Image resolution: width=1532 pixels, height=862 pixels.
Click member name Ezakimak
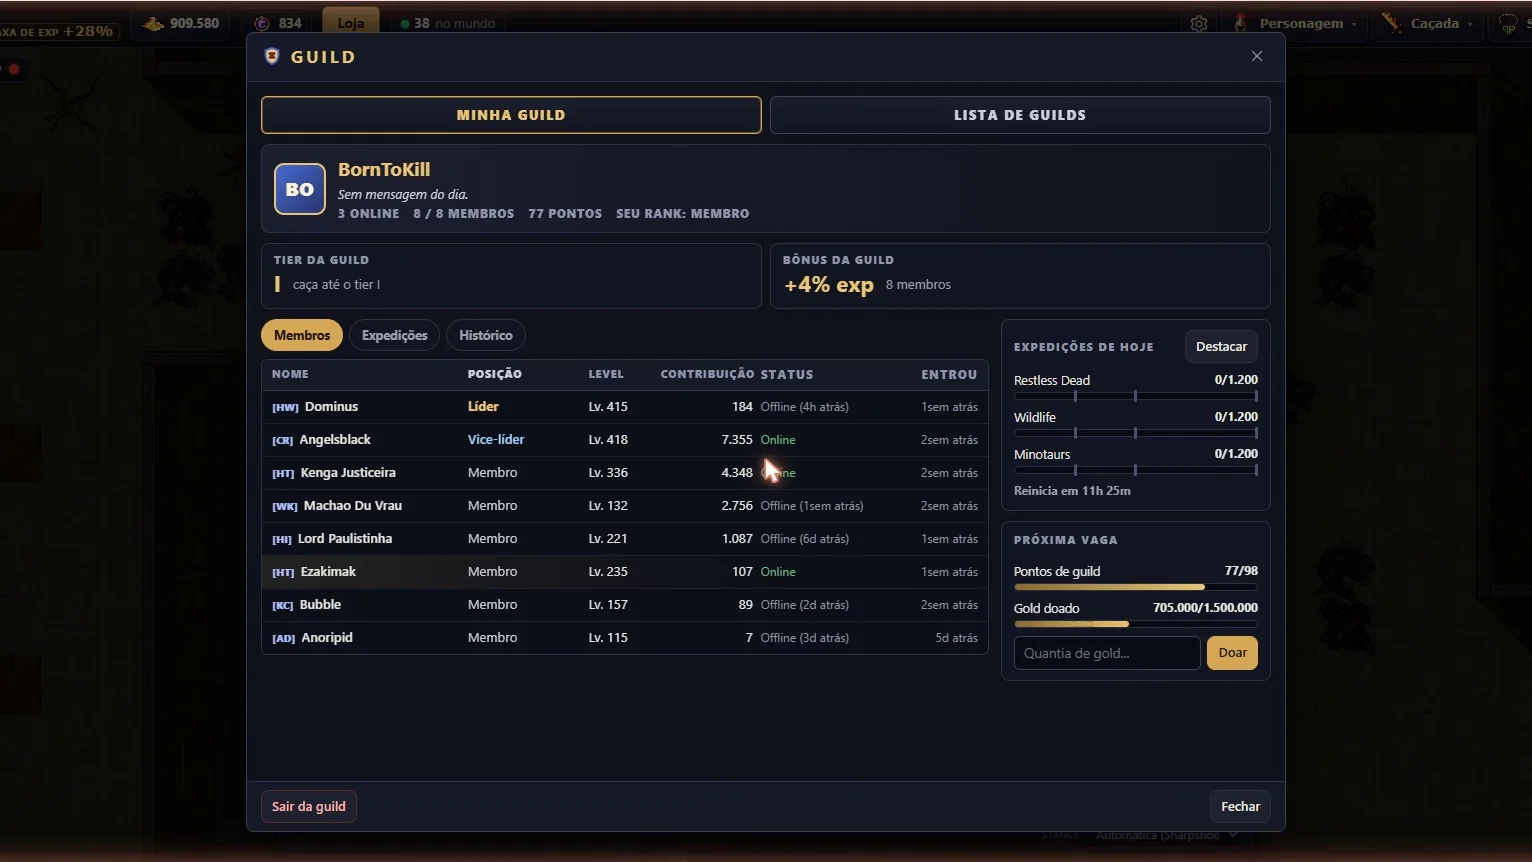328,572
